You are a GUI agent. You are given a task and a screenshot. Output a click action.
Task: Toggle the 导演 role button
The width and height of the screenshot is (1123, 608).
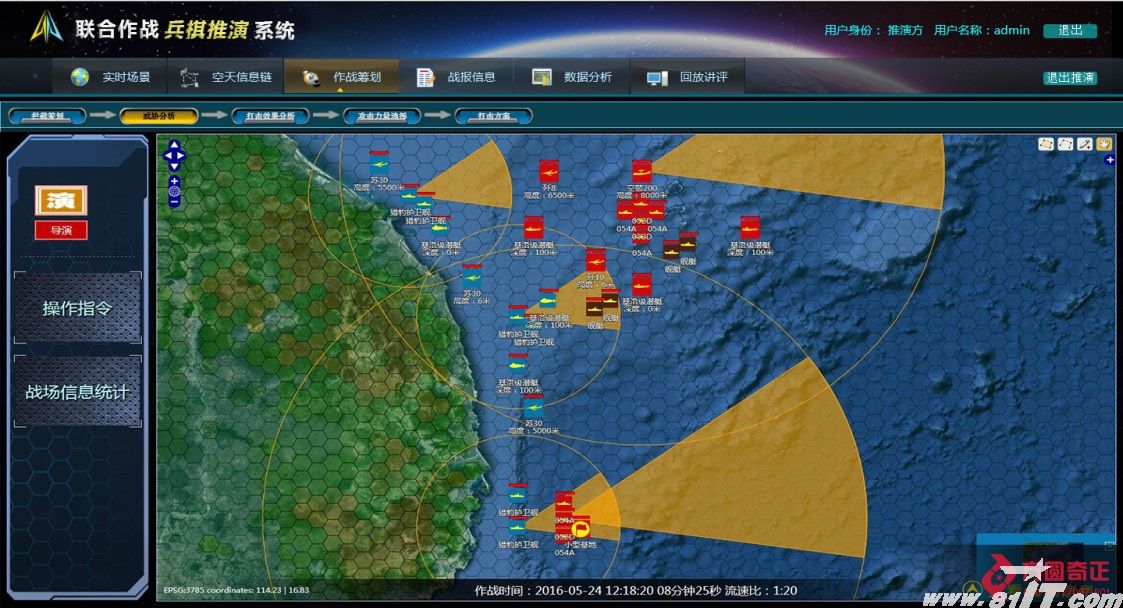(61, 230)
